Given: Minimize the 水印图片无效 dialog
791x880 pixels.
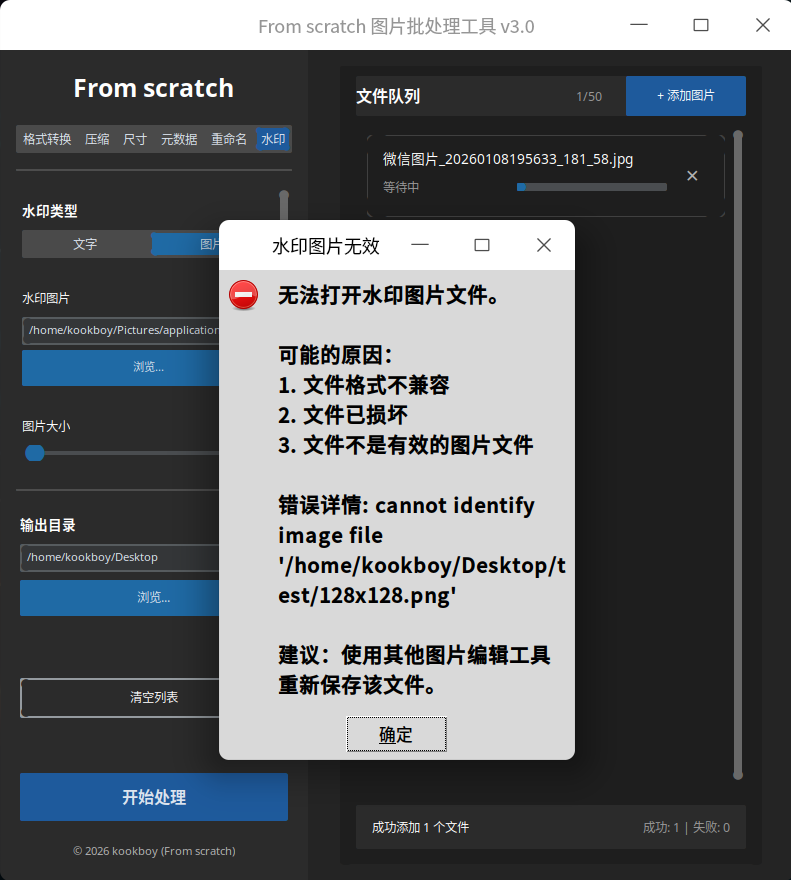Looking at the screenshot, I should click(x=420, y=245).
